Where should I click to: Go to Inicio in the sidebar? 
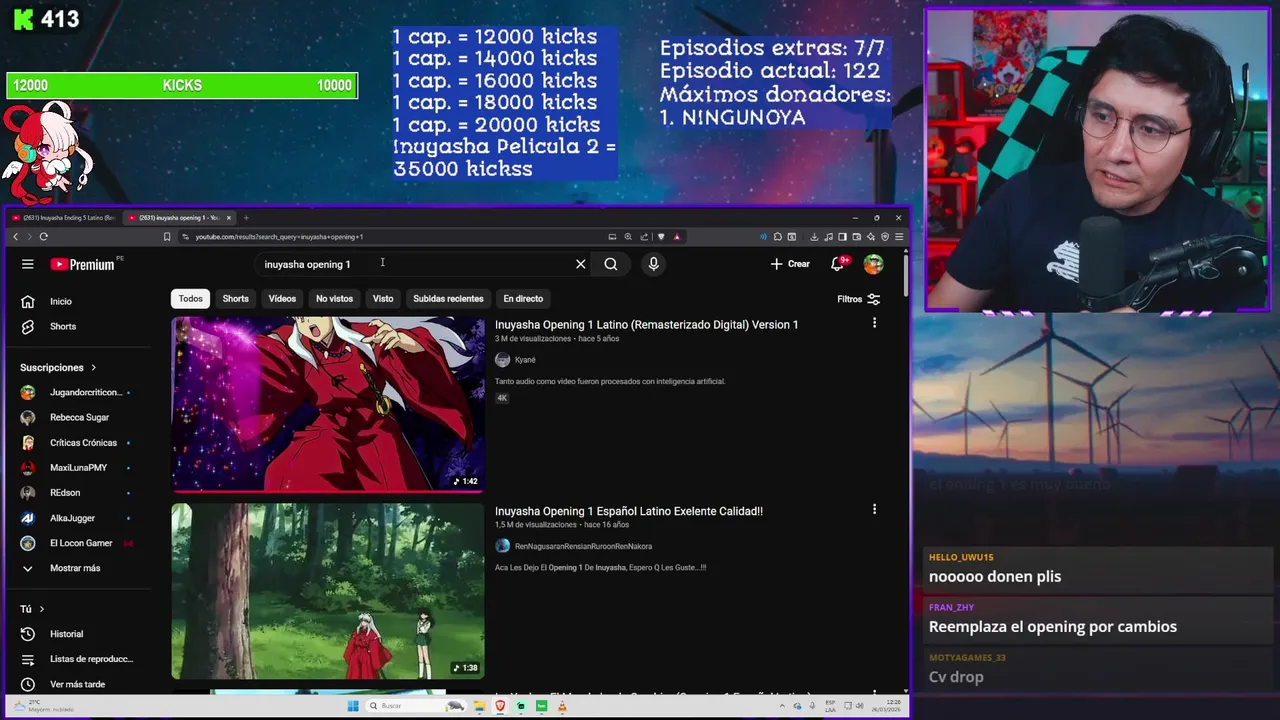pyautogui.click(x=60, y=301)
